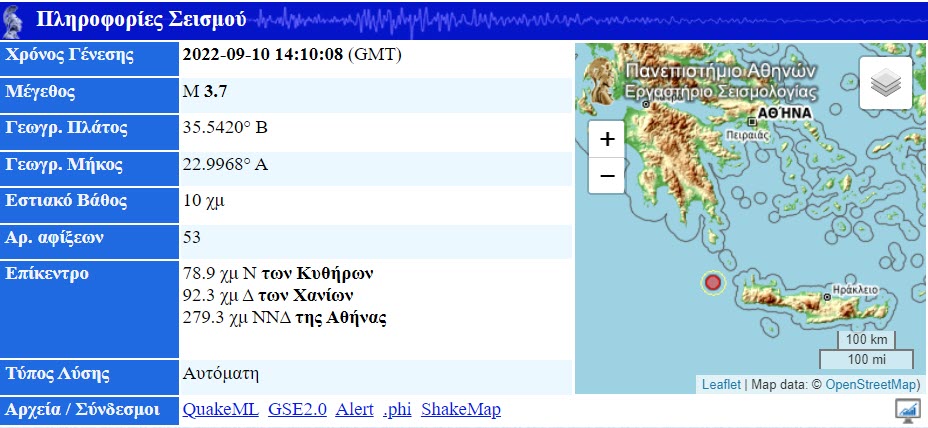Select the origin time 2022-09-10 14:10:08
This screenshot has height=428, width=928.
[x=263, y=55]
